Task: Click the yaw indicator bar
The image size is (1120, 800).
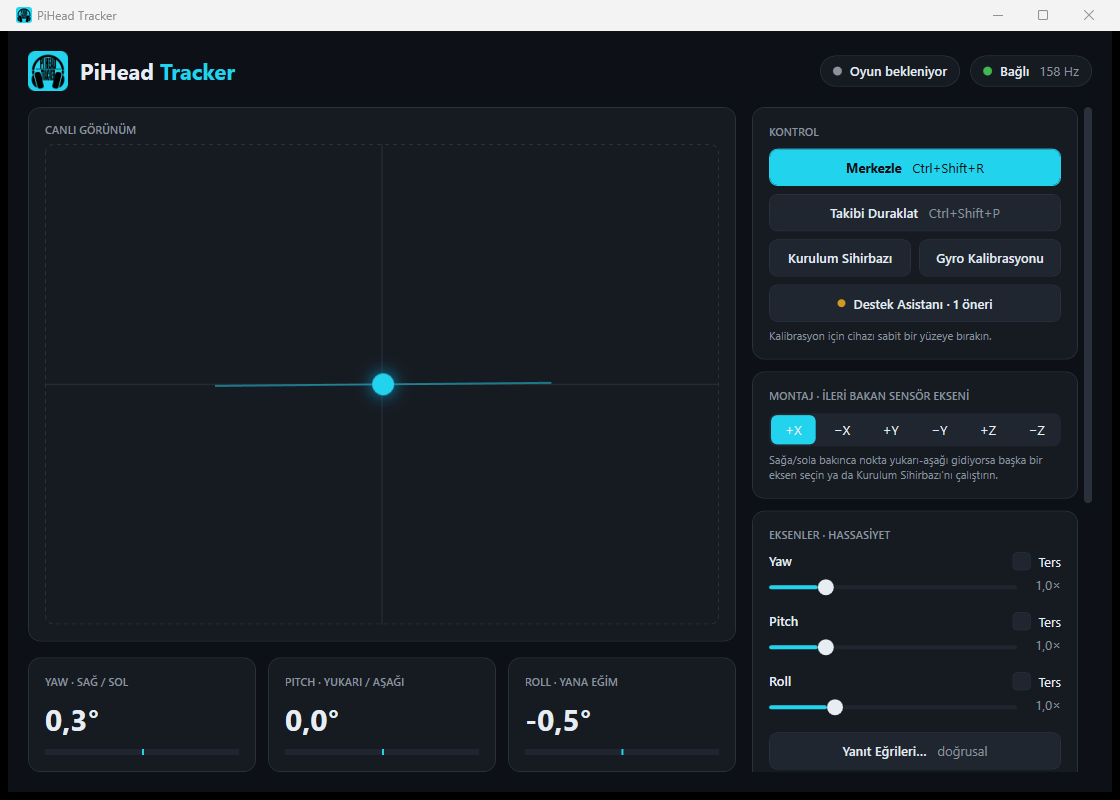Action: 142,752
